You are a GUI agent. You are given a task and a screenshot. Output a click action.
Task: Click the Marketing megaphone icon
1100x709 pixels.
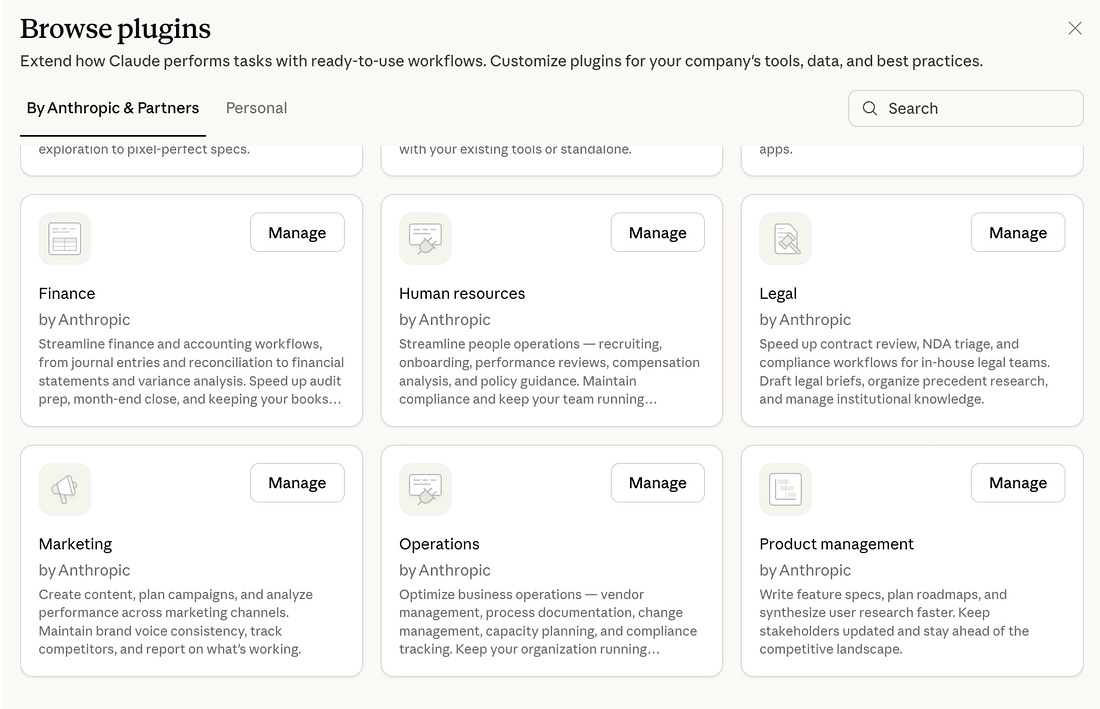pos(65,489)
